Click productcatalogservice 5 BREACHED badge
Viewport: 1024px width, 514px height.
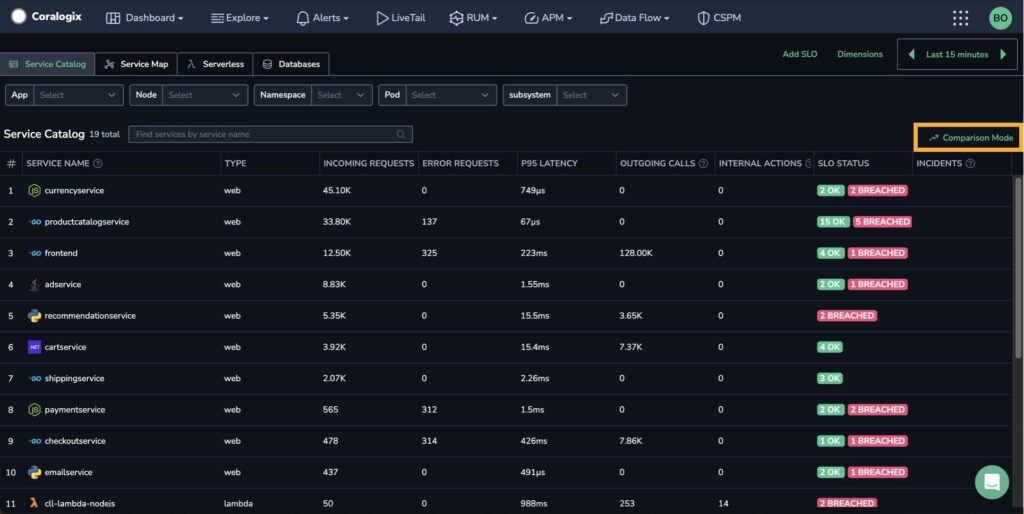[882, 222]
